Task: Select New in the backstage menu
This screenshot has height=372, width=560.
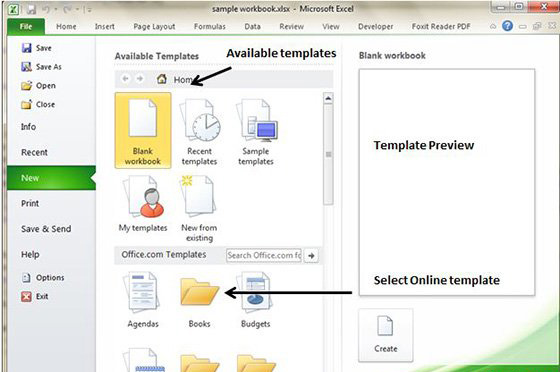Action: click(51, 178)
